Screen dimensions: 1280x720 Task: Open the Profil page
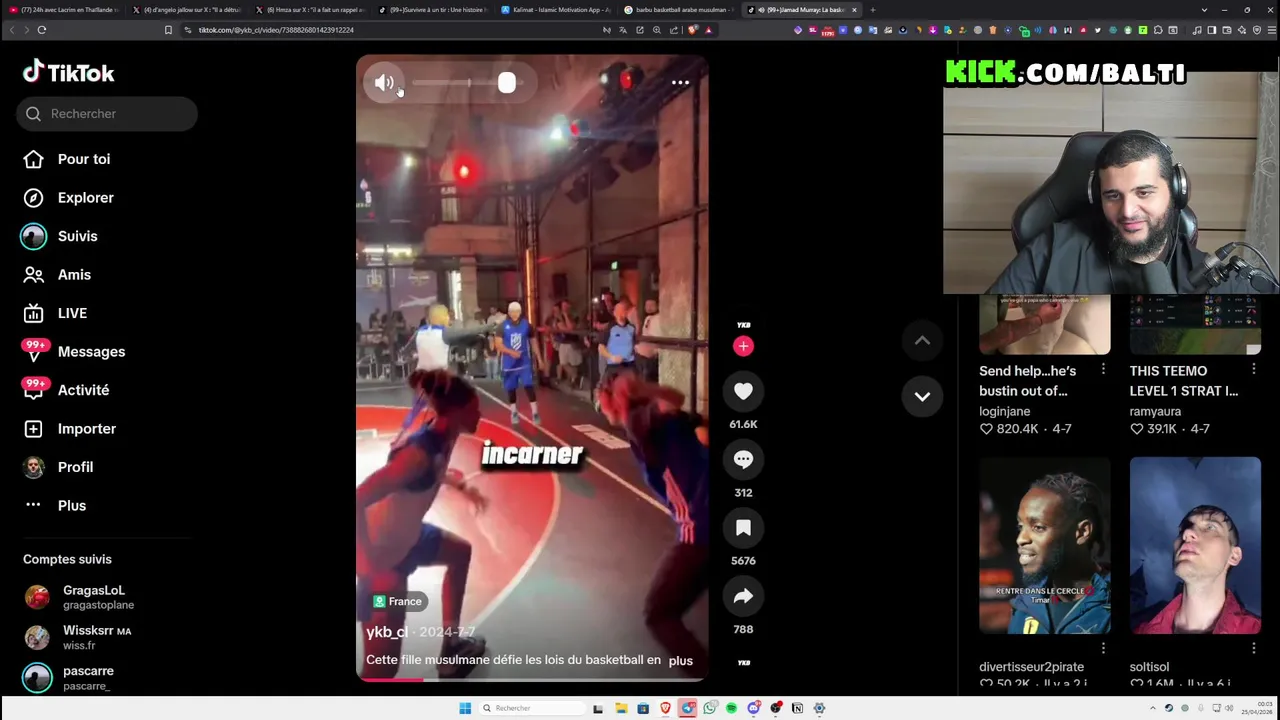pyautogui.click(x=75, y=467)
